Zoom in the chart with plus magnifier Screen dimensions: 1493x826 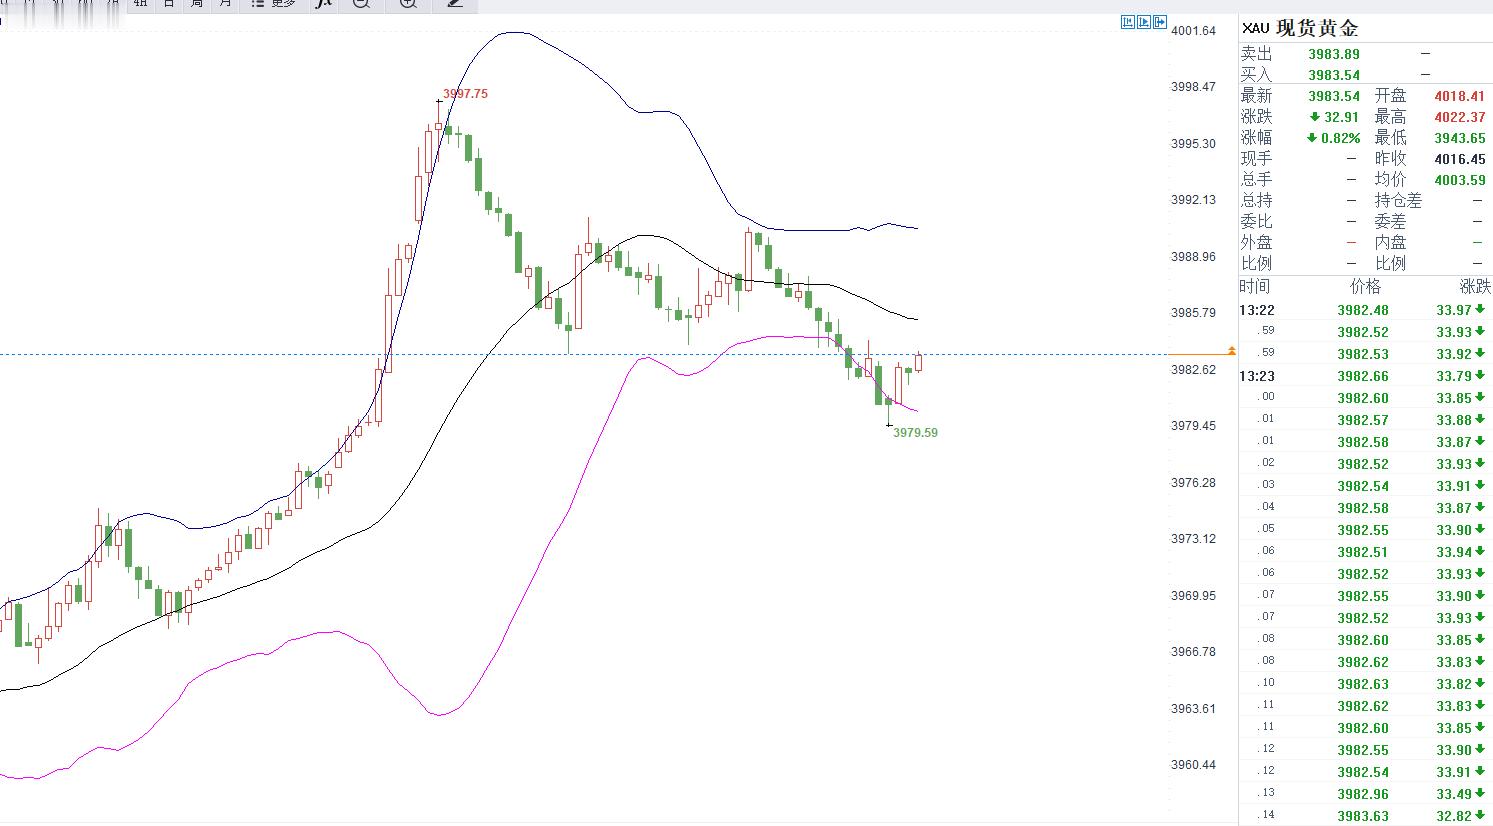point(407,4)
